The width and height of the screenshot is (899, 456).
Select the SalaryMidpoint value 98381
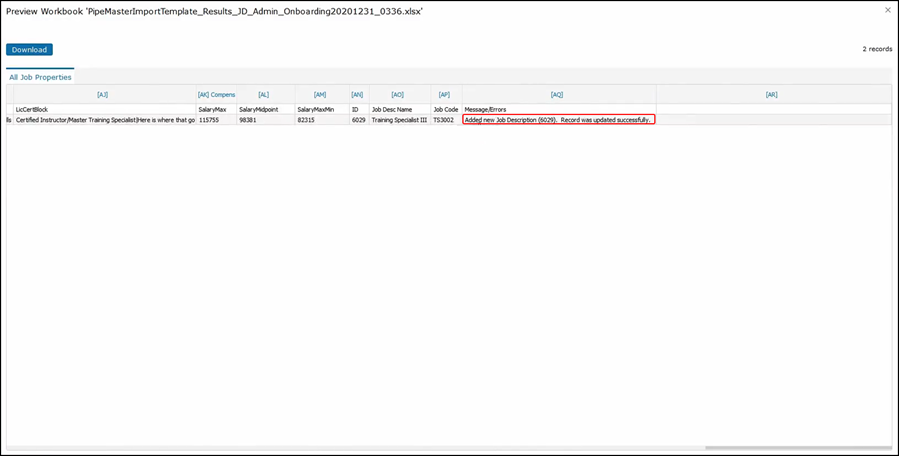coord(248,120)
